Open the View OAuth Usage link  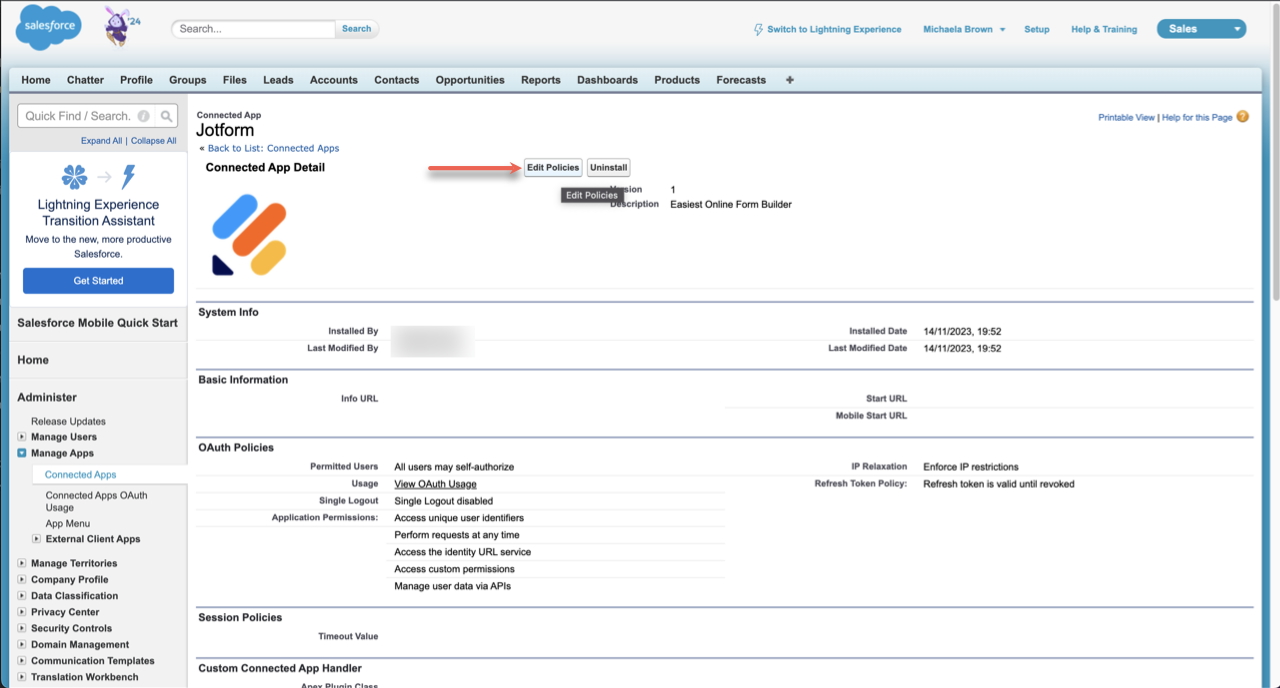point(435,484)
